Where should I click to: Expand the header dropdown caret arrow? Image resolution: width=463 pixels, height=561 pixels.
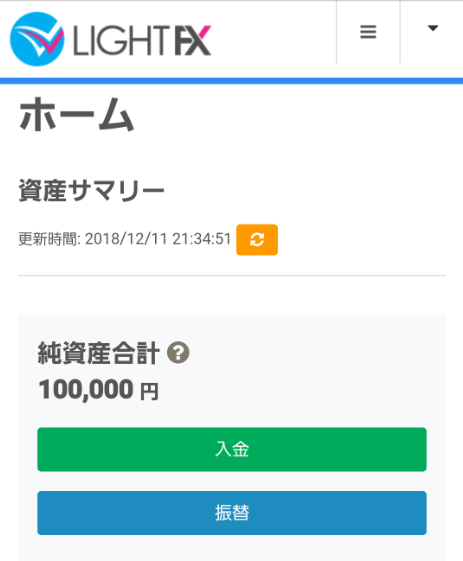[433, 28]
